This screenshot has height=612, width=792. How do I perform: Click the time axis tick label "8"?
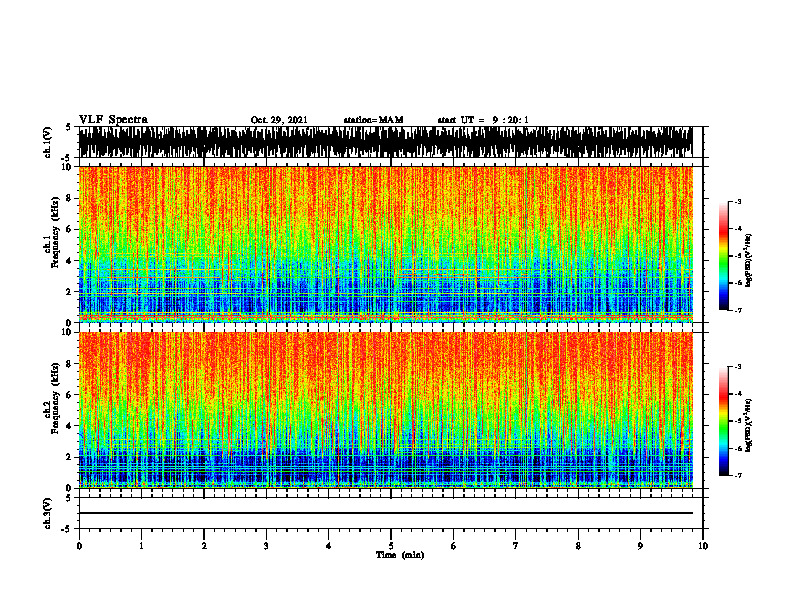pos(578,546)
